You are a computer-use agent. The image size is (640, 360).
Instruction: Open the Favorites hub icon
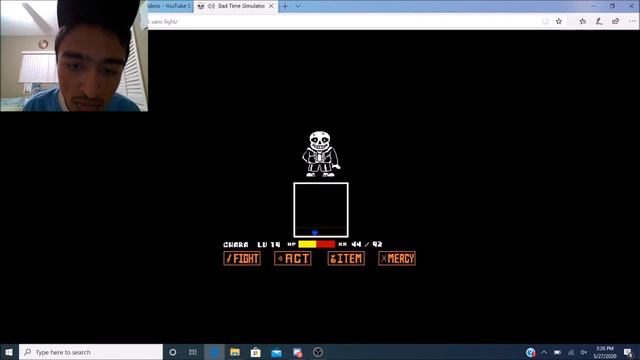582,22
